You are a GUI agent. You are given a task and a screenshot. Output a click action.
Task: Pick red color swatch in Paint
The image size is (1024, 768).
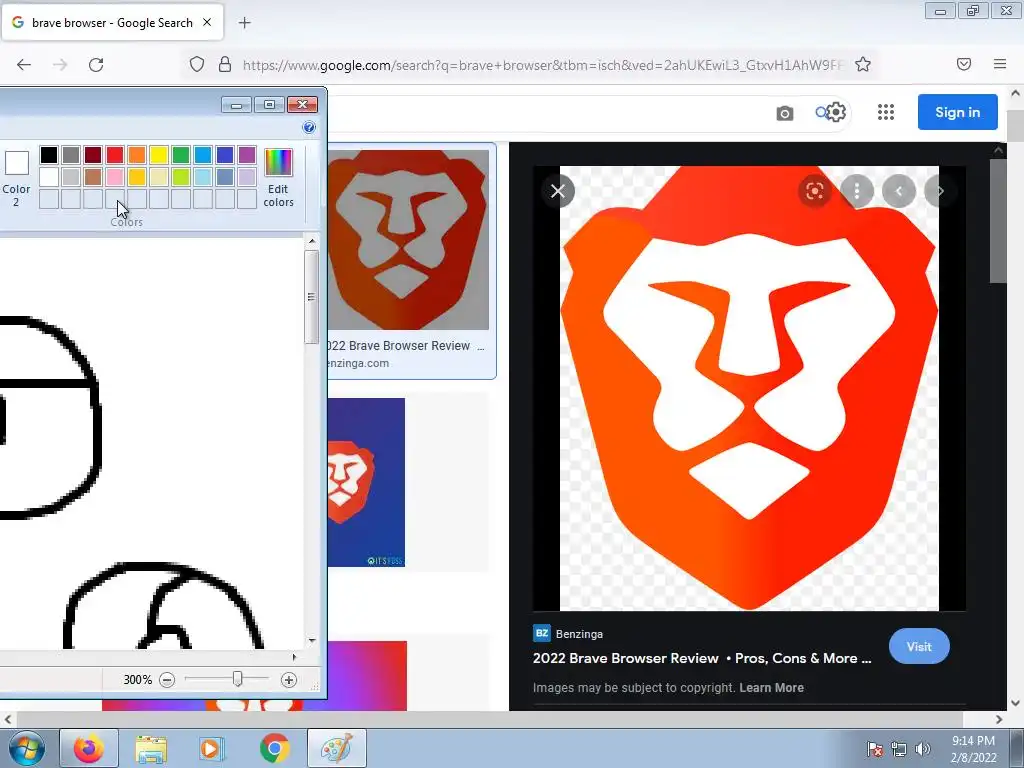click(115, 155)
